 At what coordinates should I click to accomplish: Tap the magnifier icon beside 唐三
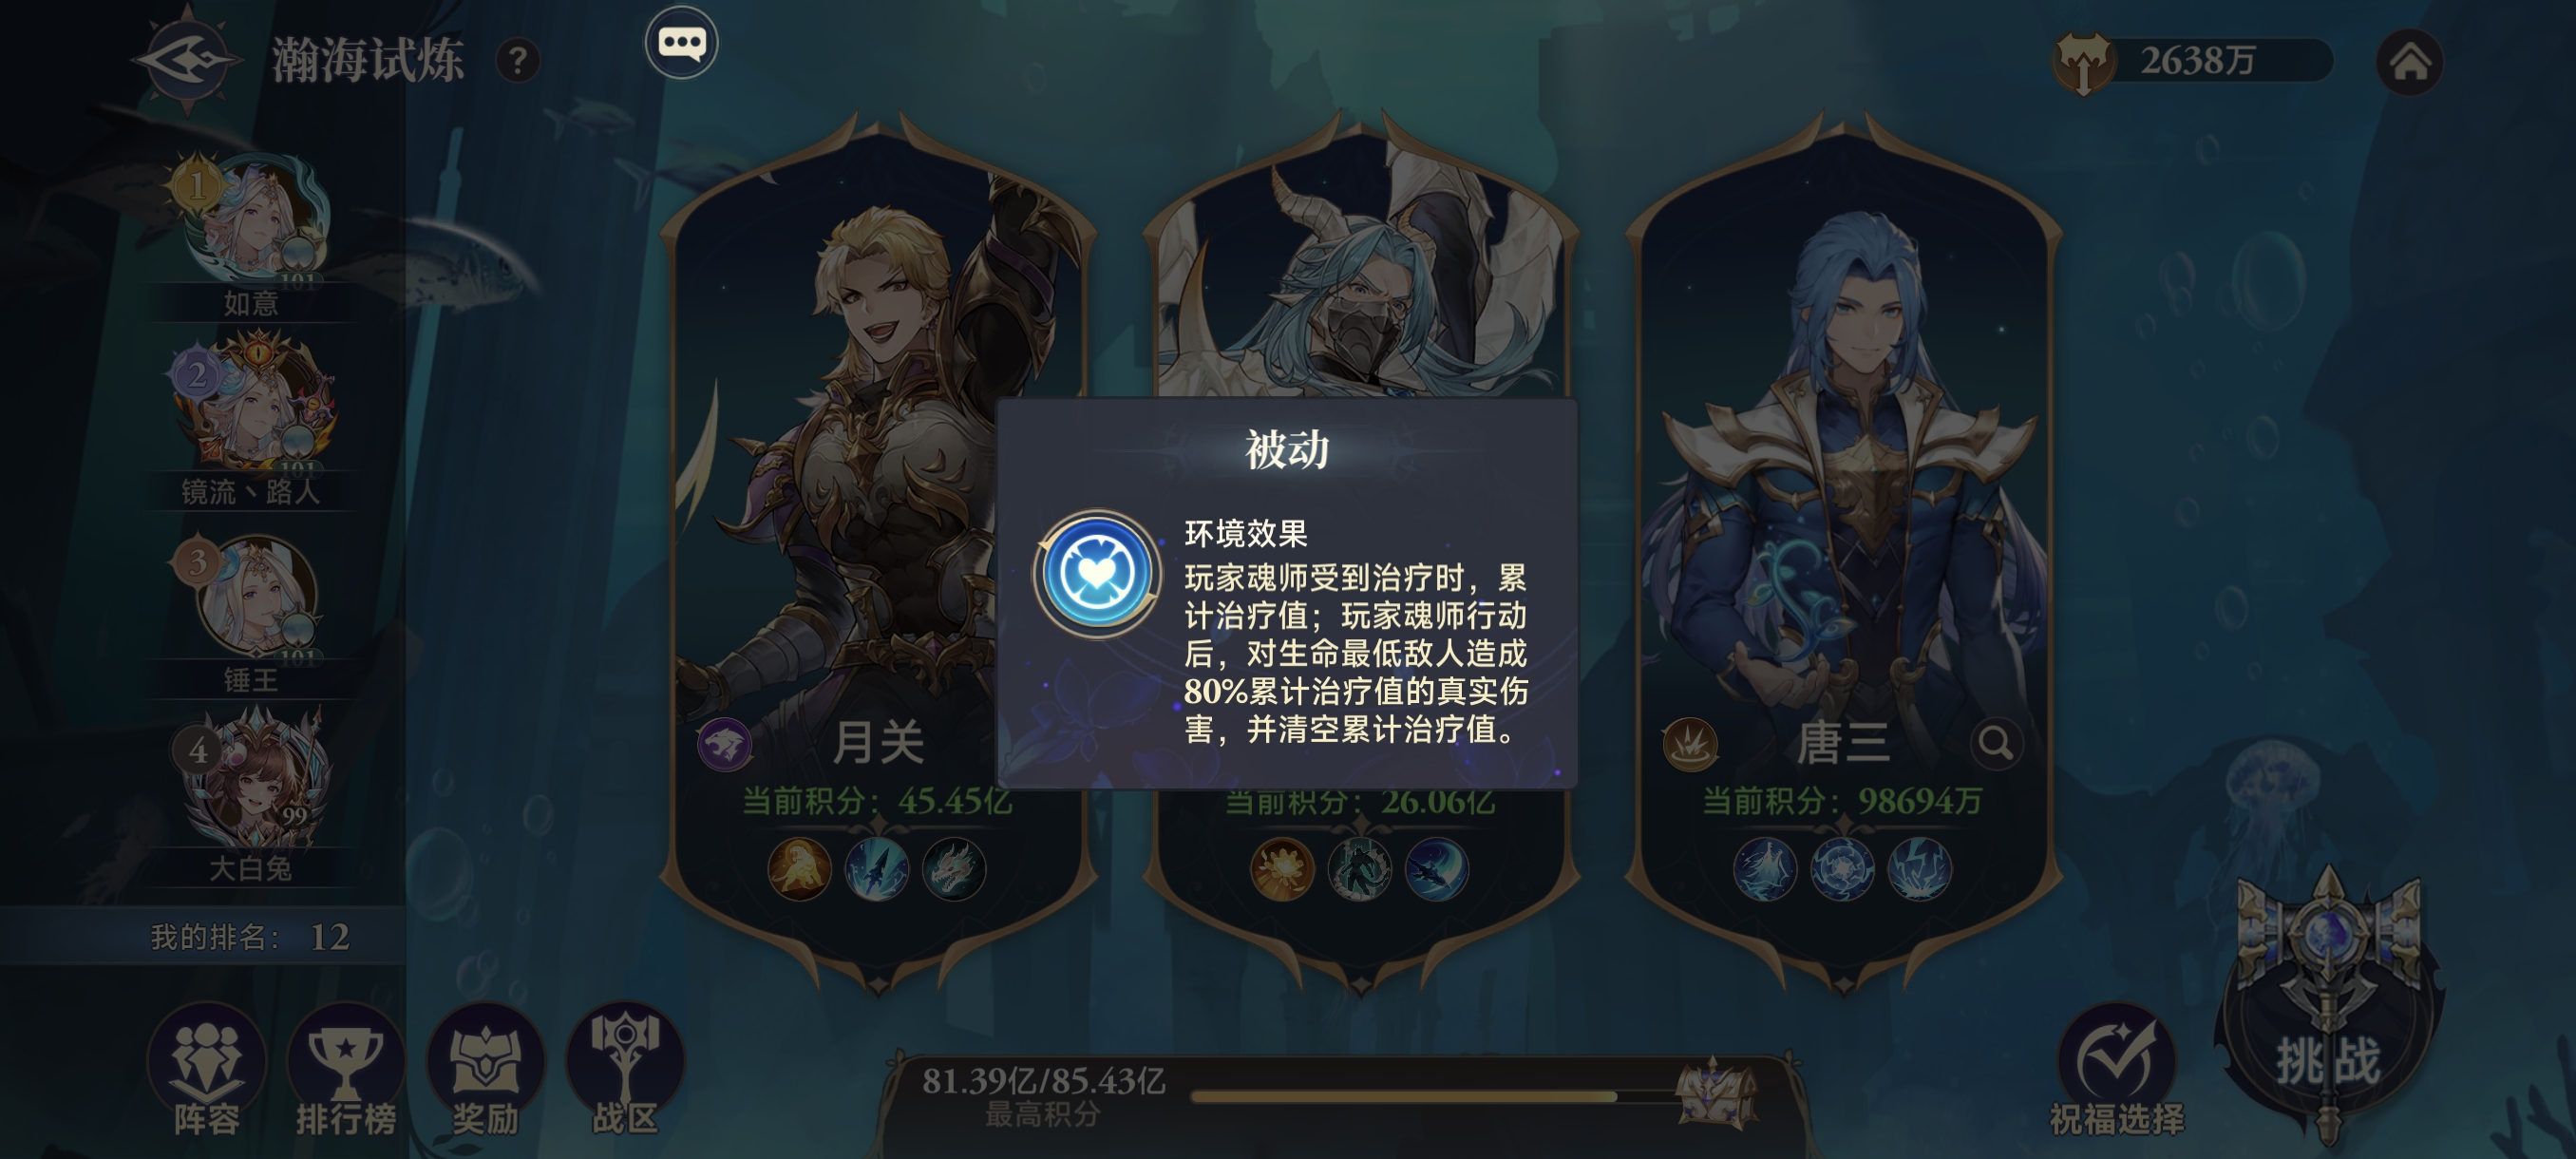pyautogui.click(x=1996, y=743)
